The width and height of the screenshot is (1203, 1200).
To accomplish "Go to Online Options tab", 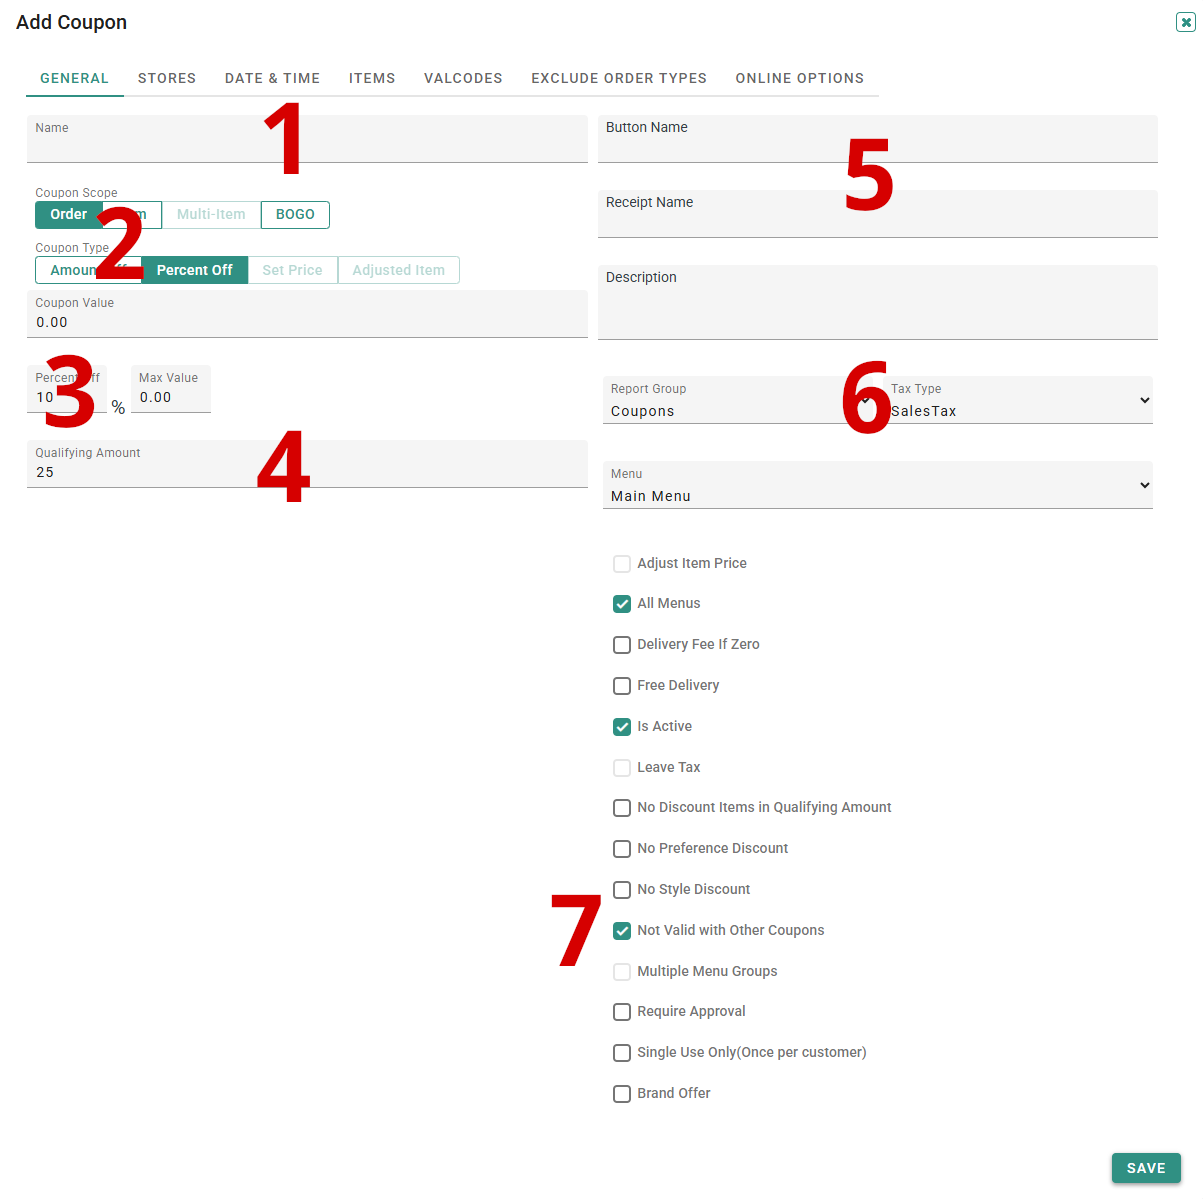I will [800, 78].
